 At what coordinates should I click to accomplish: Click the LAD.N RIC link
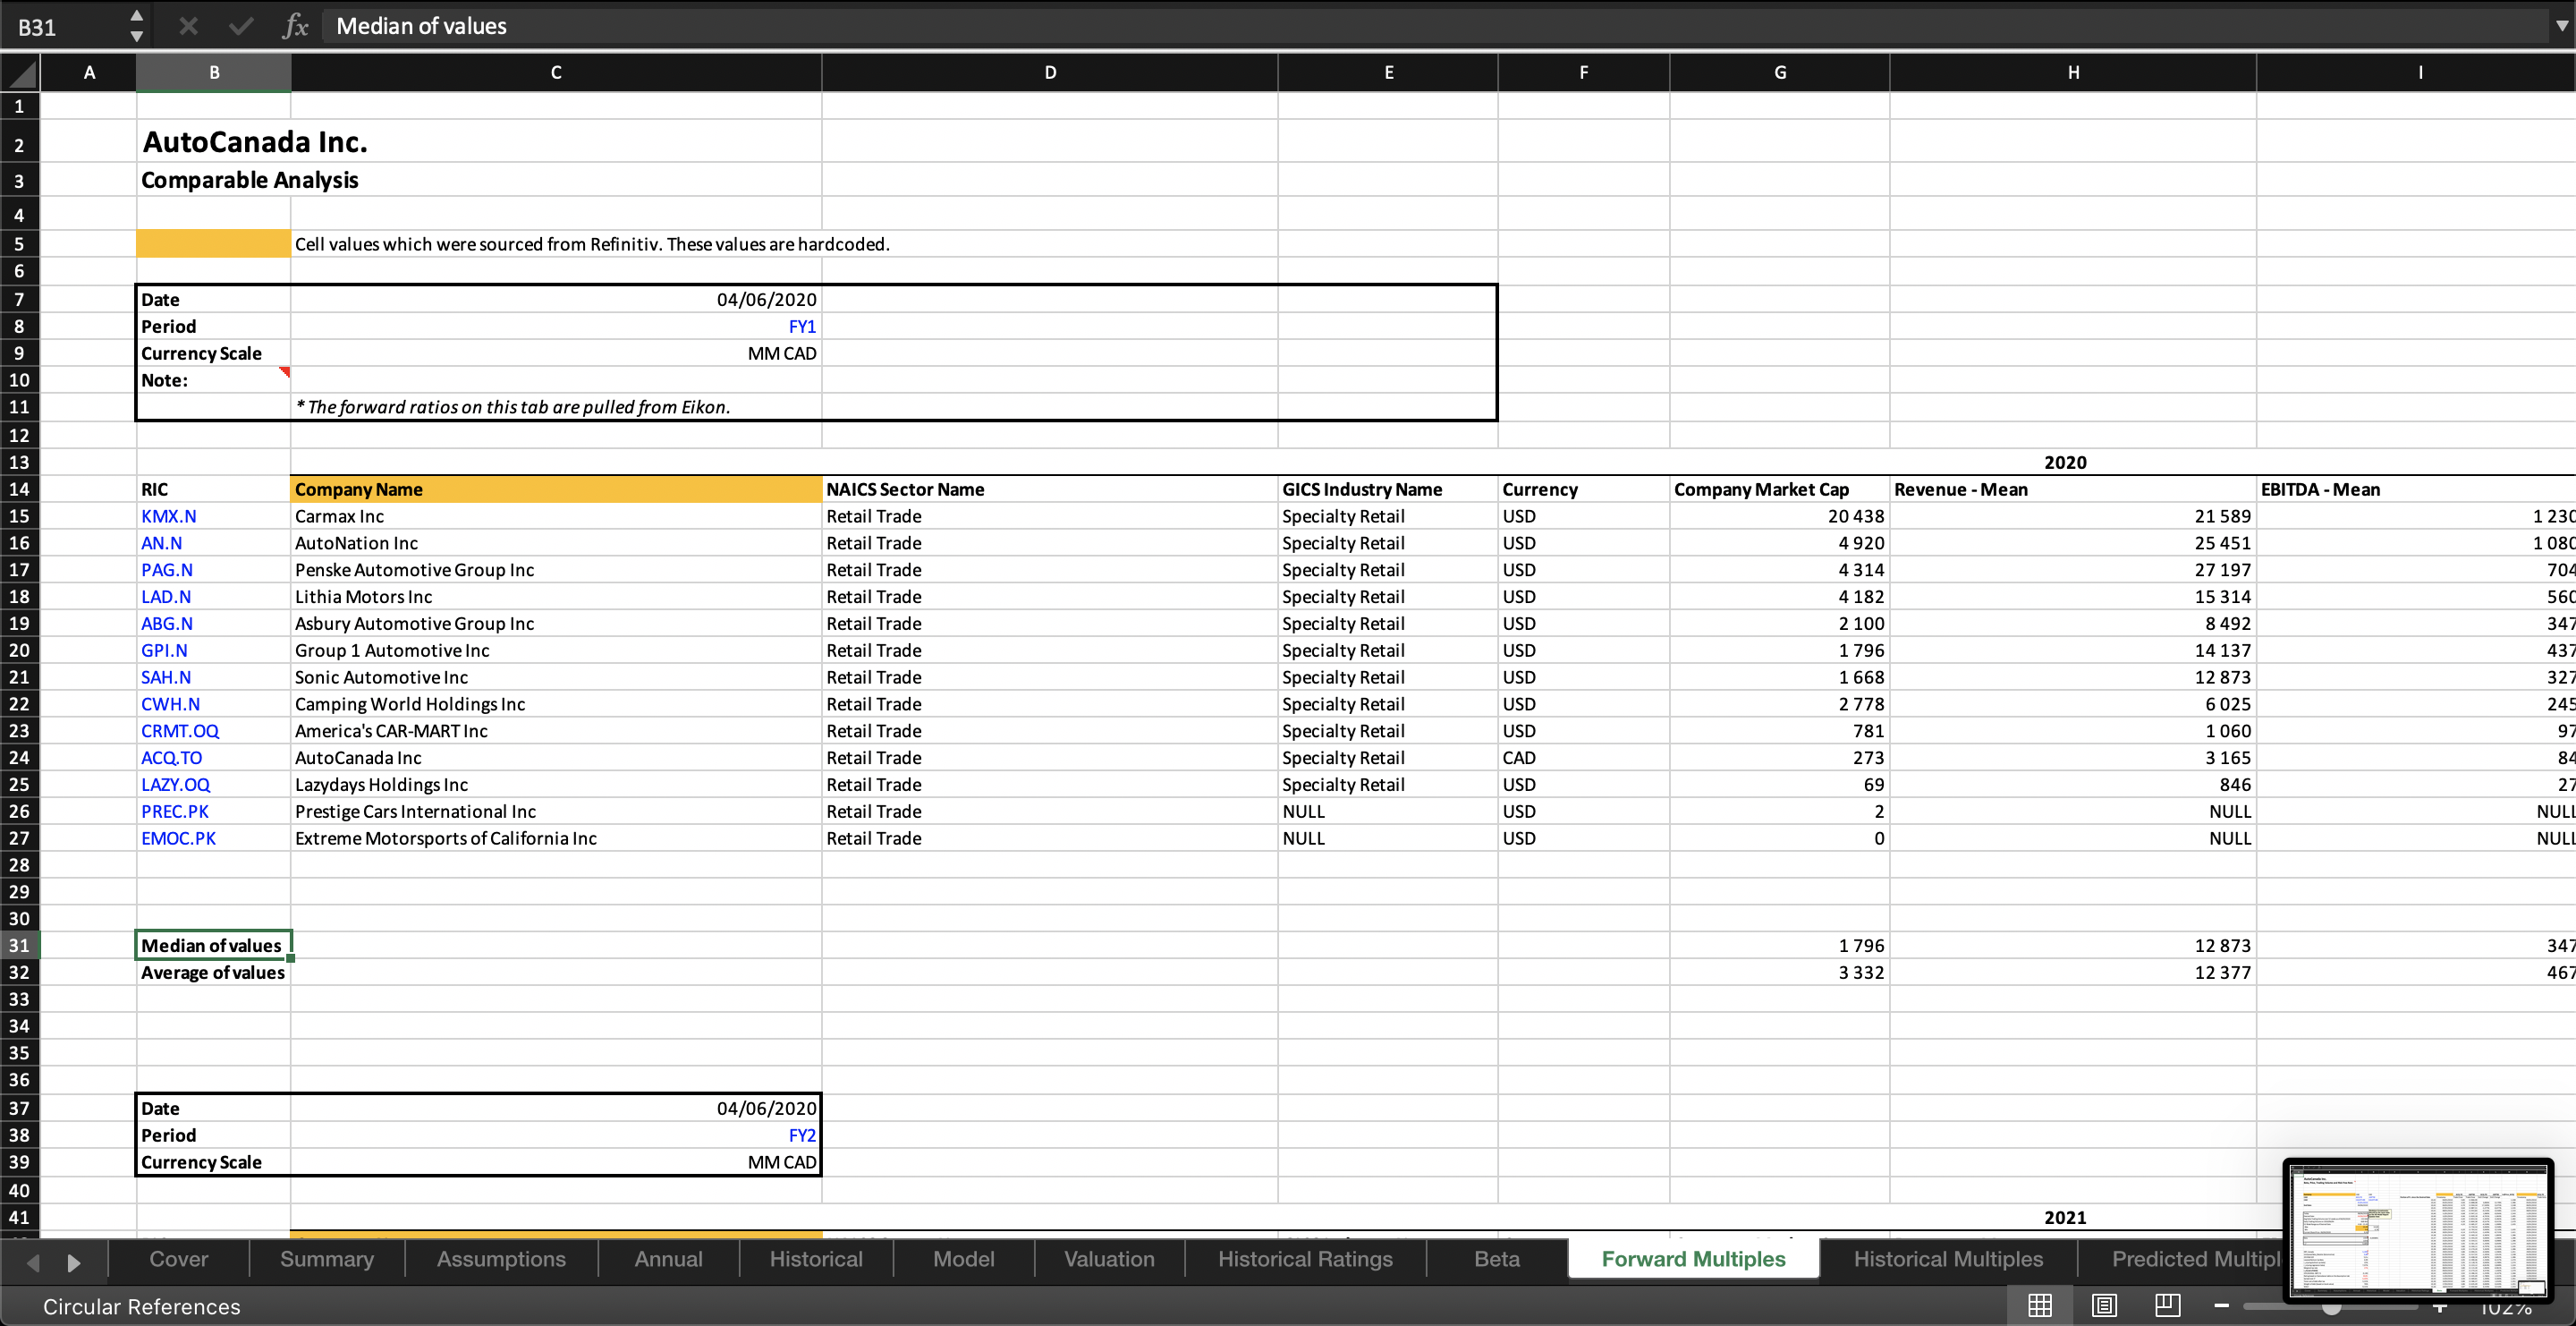click(x=166, y=597)
